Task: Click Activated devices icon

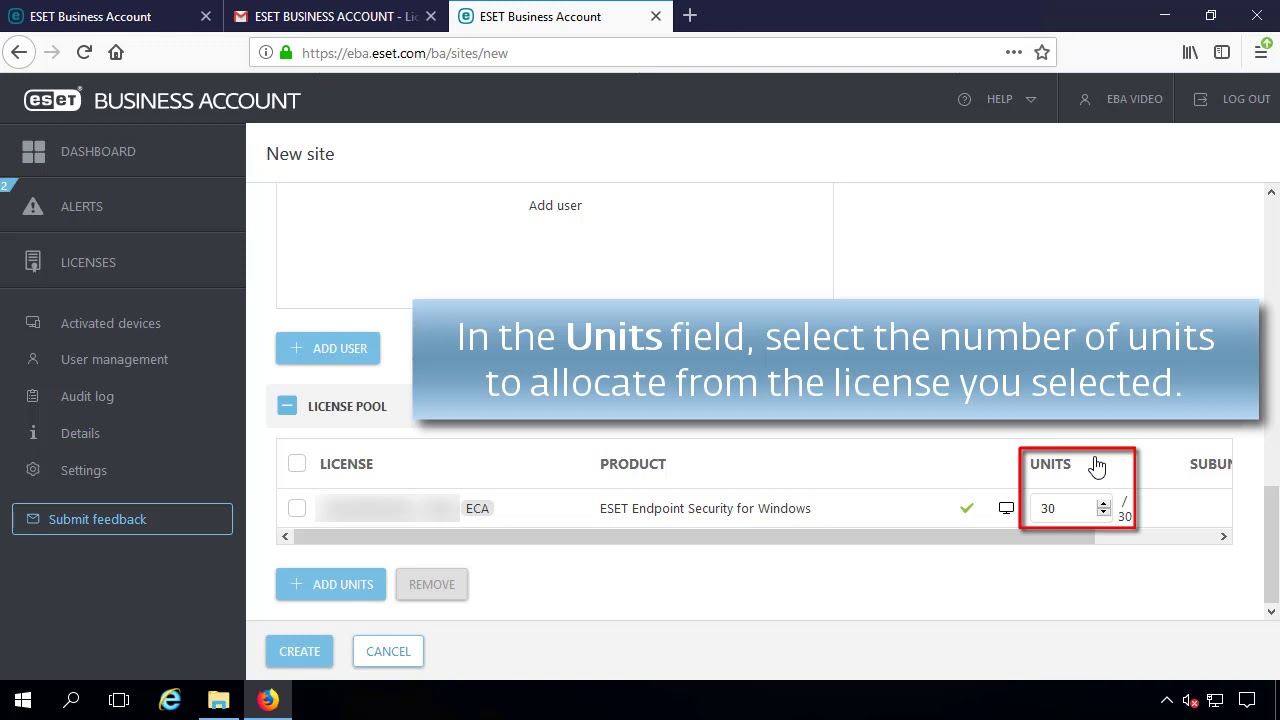Action: coord(33,323)
